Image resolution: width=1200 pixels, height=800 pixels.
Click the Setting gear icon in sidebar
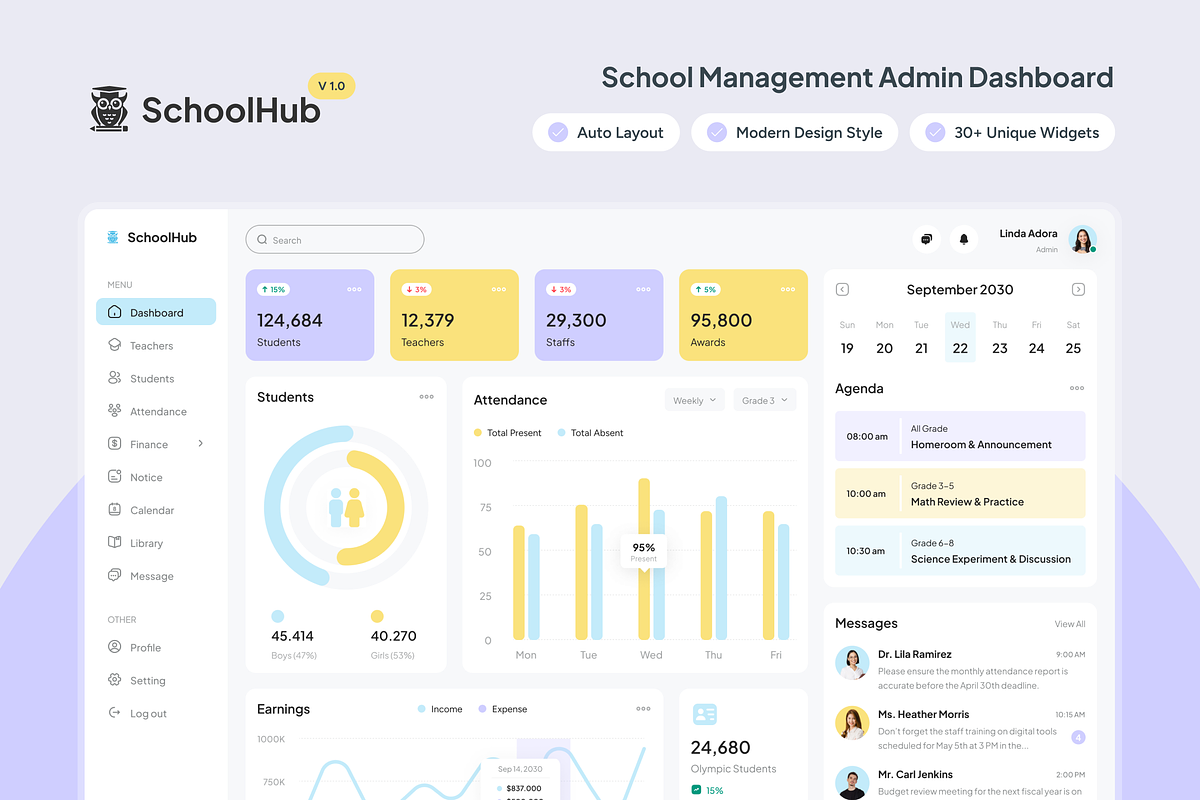(x=114, y=680)
